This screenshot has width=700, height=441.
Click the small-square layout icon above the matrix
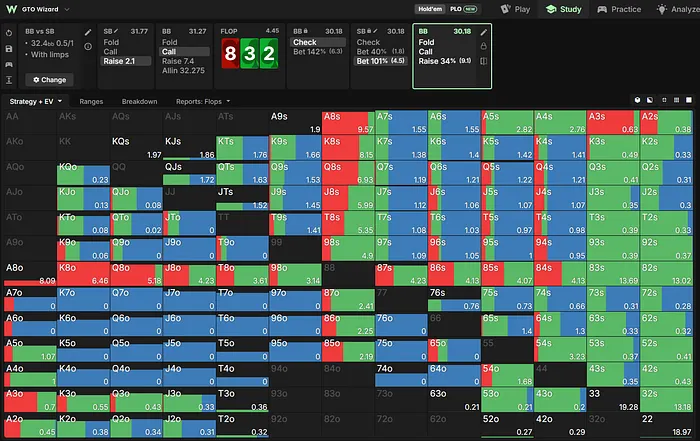click(664, 100)
